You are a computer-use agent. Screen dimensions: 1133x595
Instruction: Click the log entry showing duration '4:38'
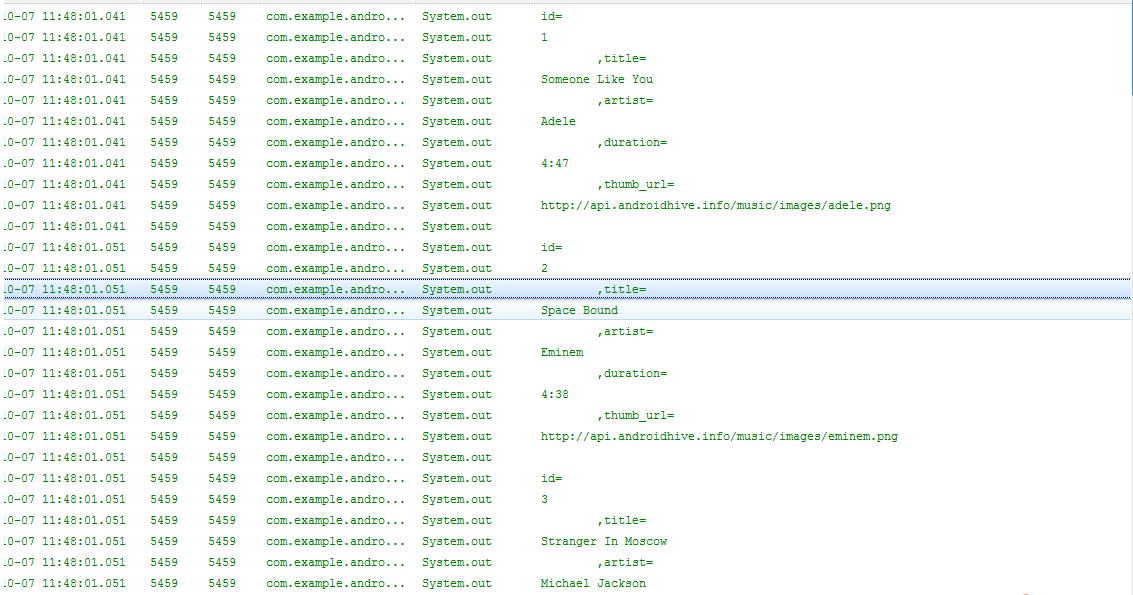point(566,394)
